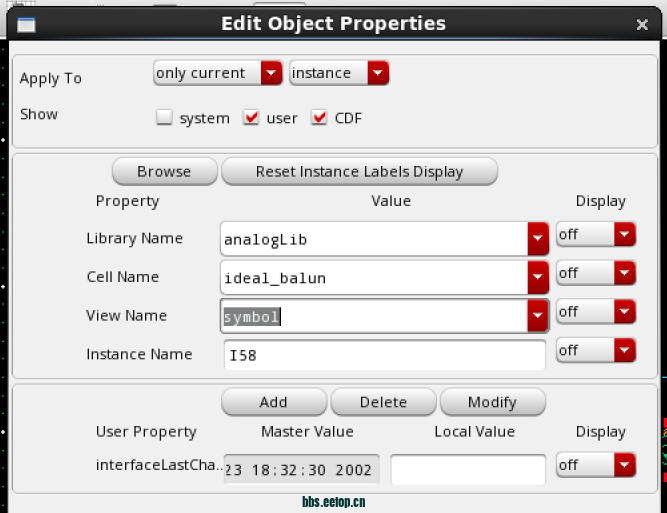Open the 'only current' Apply To dropdown
This screenshot has height=513, width=667.
point(218,73)
